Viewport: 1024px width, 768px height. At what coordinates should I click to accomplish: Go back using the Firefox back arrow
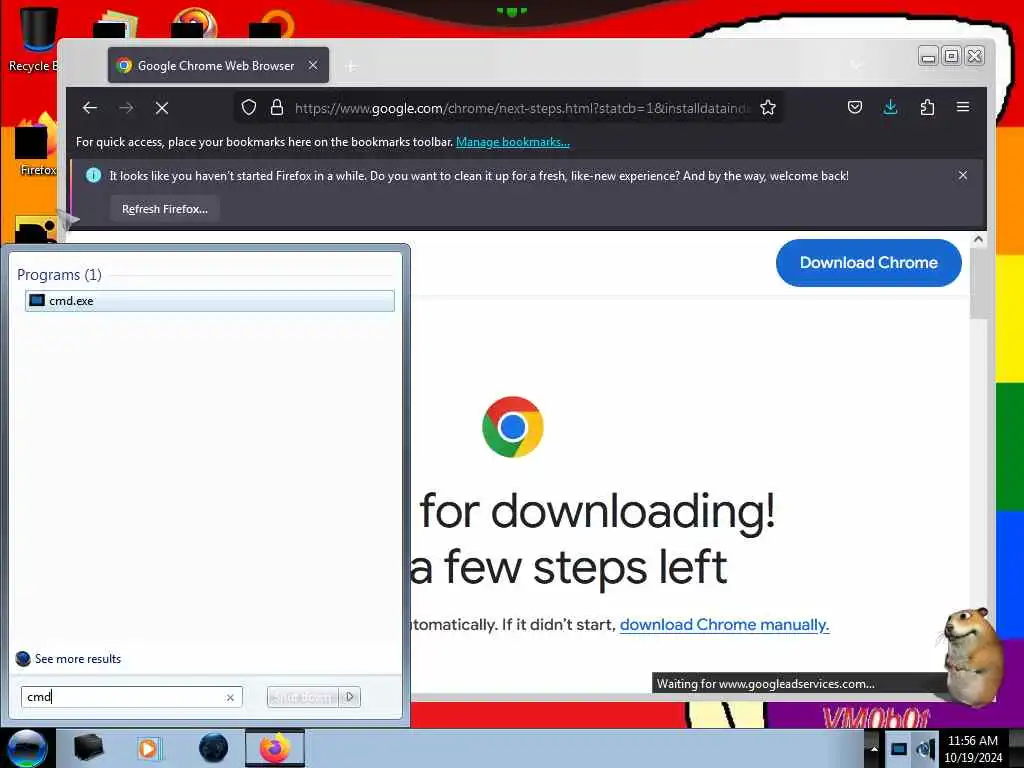[x=90, y=108]
